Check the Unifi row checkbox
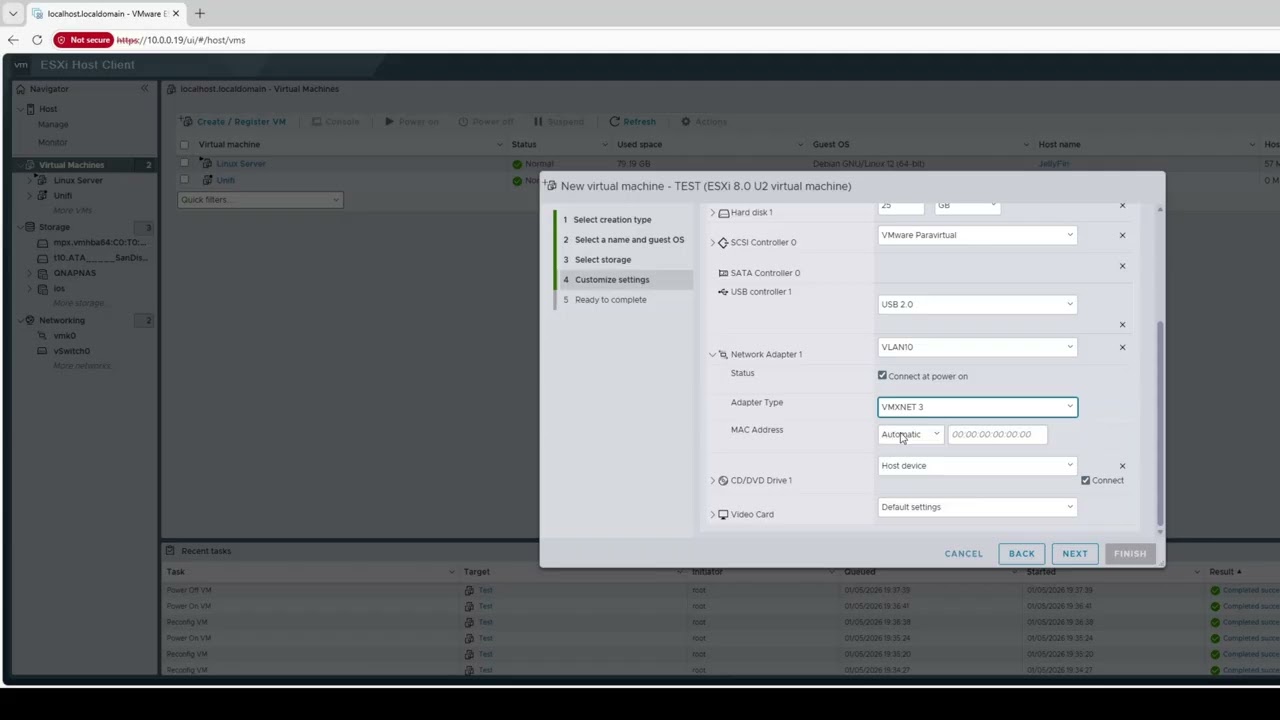 pyautogui.click(x=184, y=180)
